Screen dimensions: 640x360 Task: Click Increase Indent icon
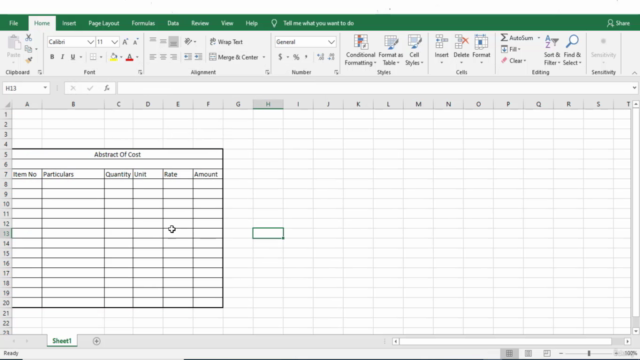(198, 57)
